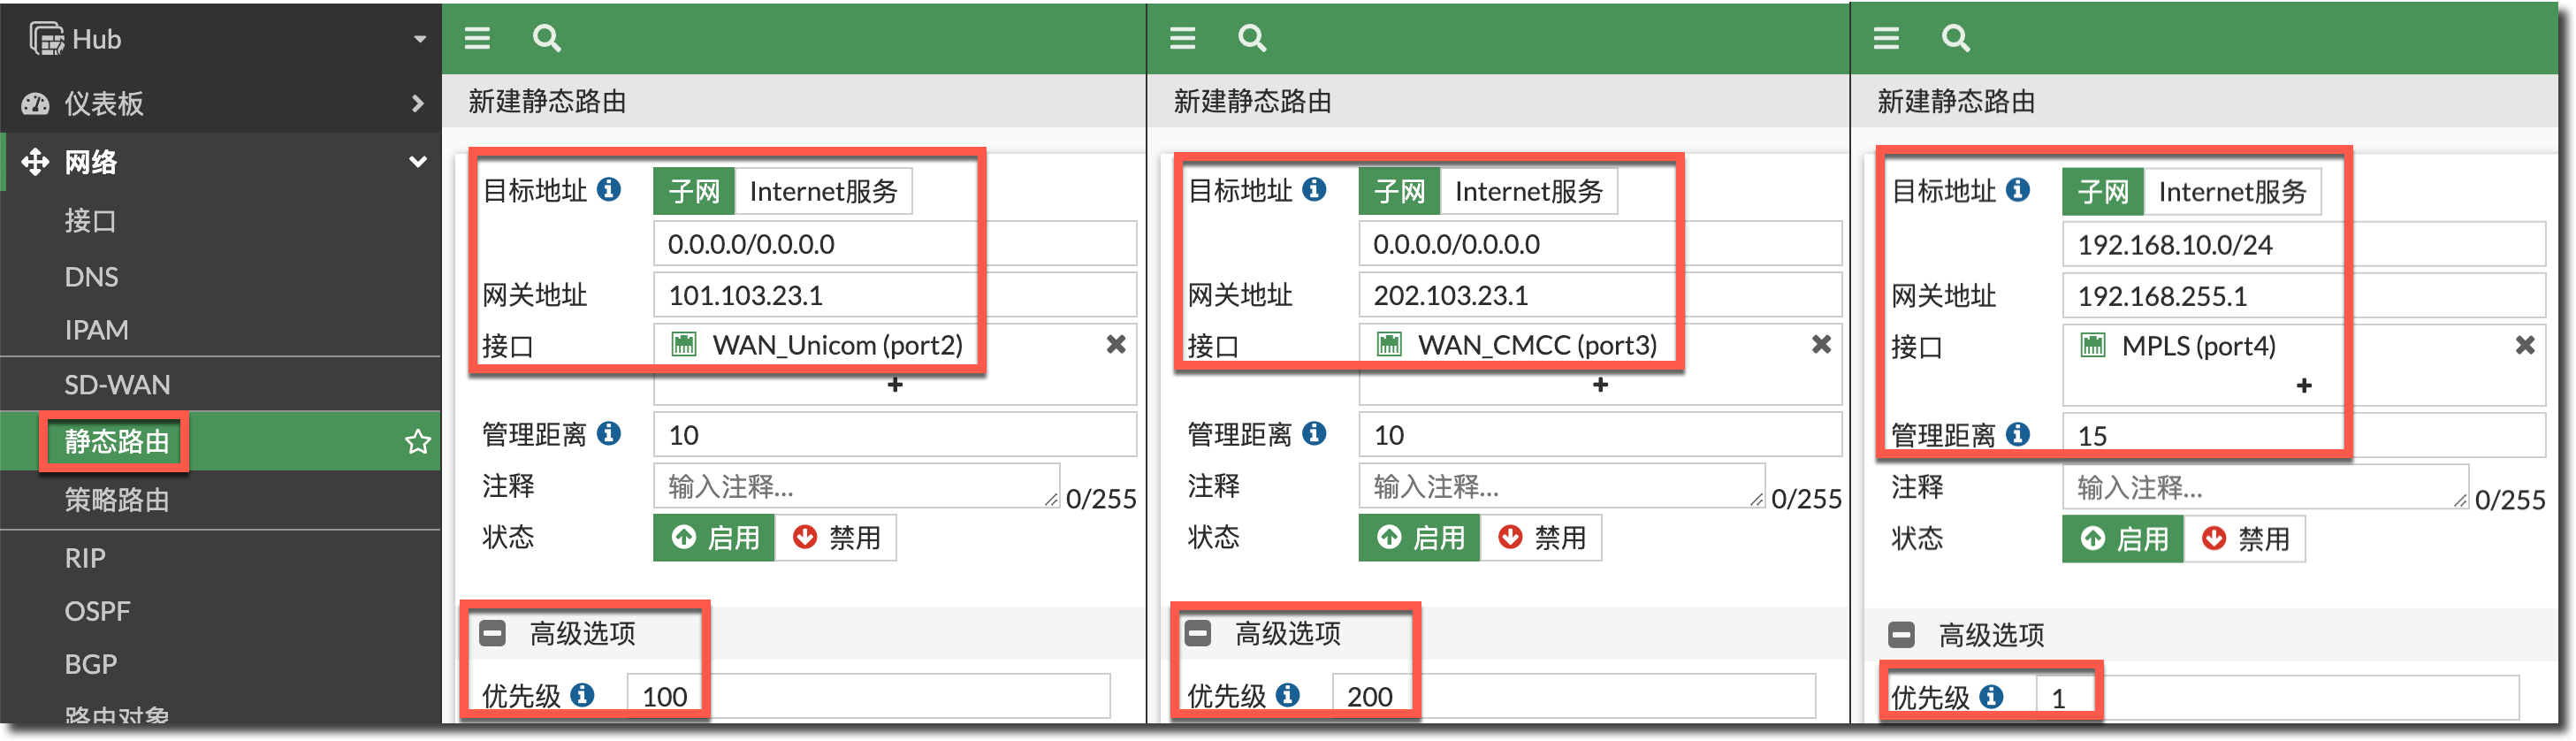Select Internet服务 destination type in first panel

[823, 191]
